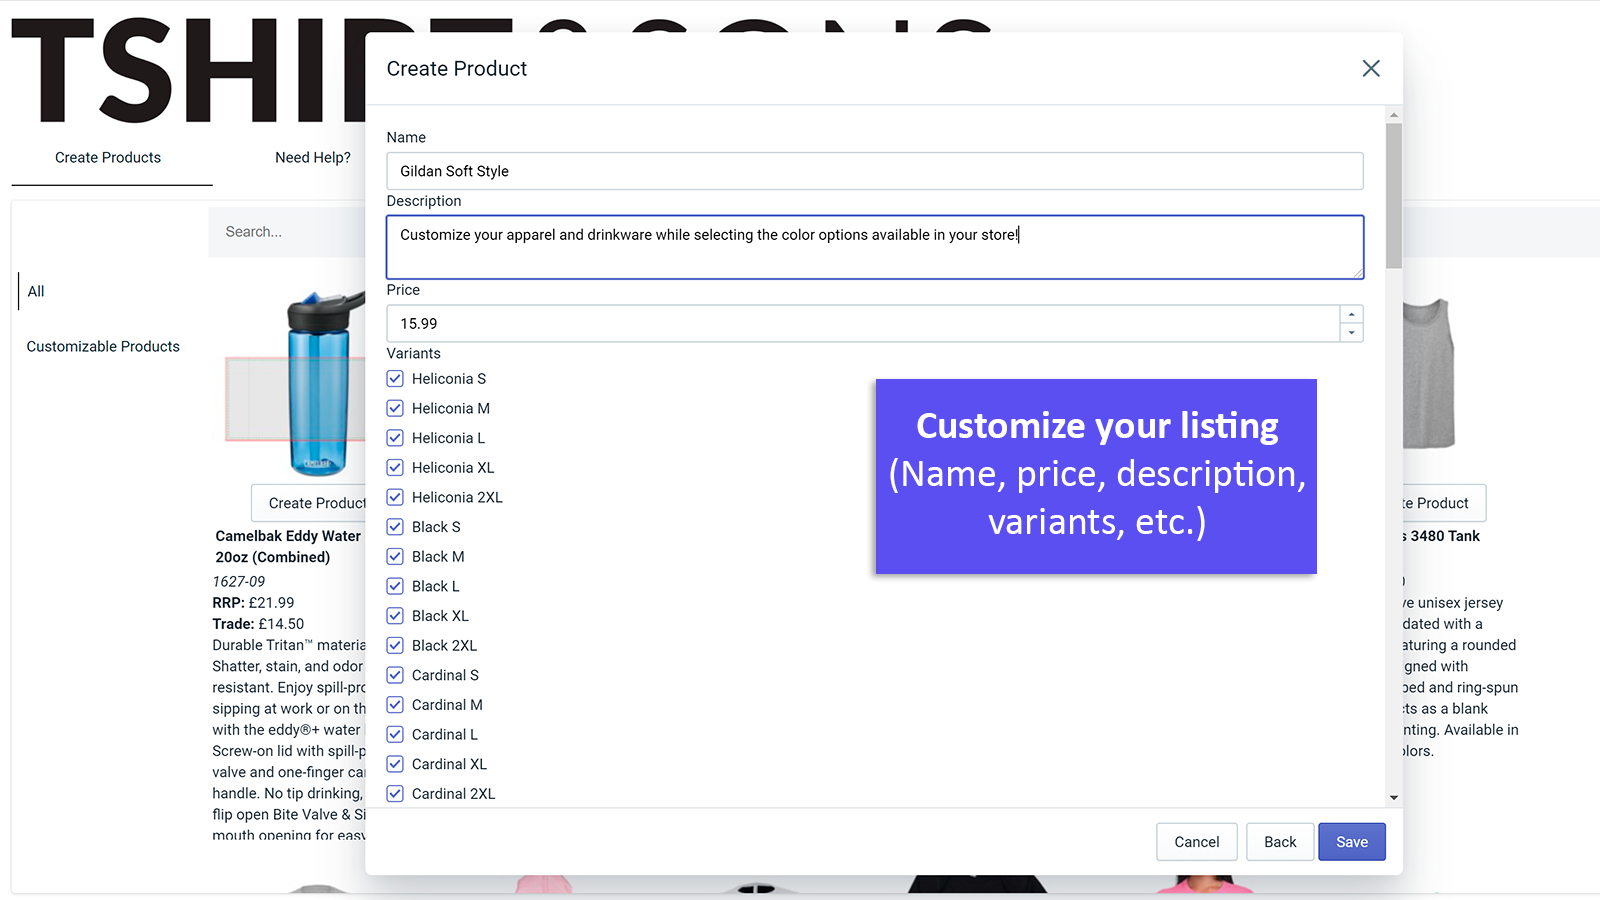Toggle the Black M checkbox
The width and height of the screenshot is (1600, 900).
point(395,557)
